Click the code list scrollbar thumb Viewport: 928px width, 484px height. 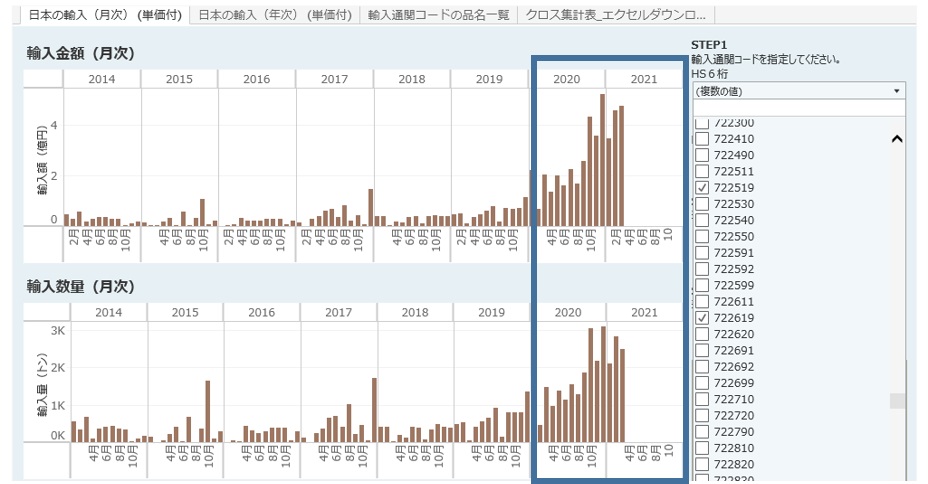898,401
